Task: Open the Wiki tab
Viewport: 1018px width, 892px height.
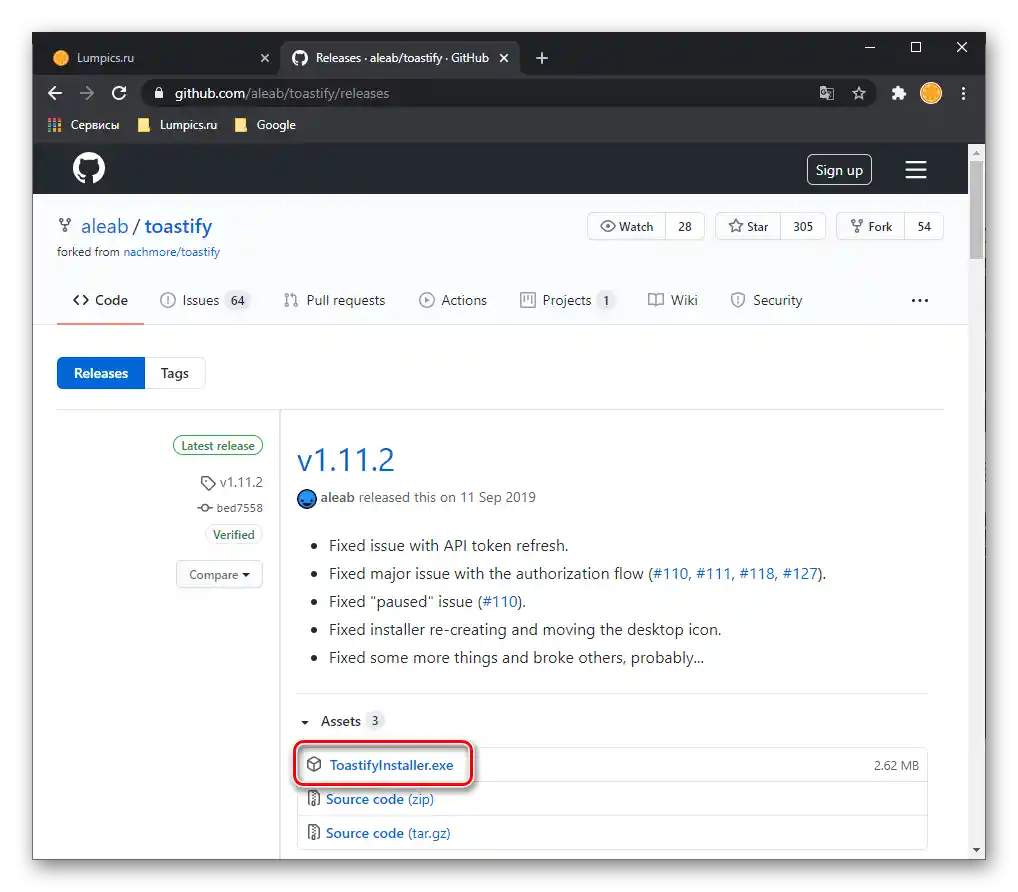Action: click(x=673, y=301)
